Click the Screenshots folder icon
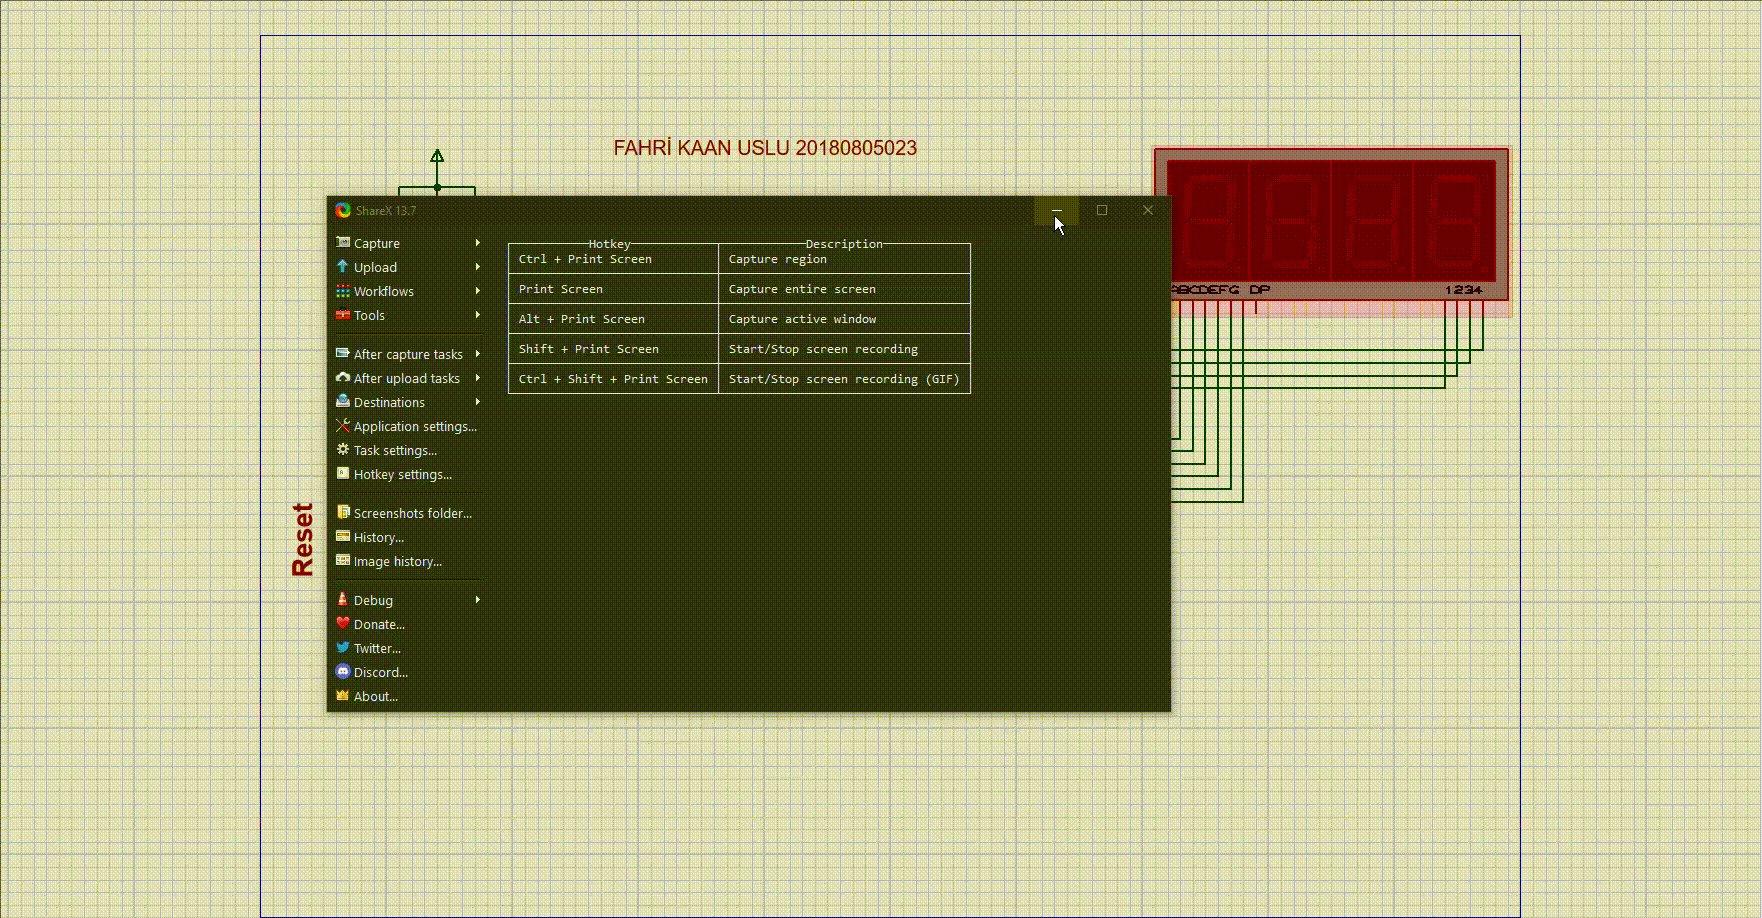The height and width of the screenshot is (918, 1762). 343,513
